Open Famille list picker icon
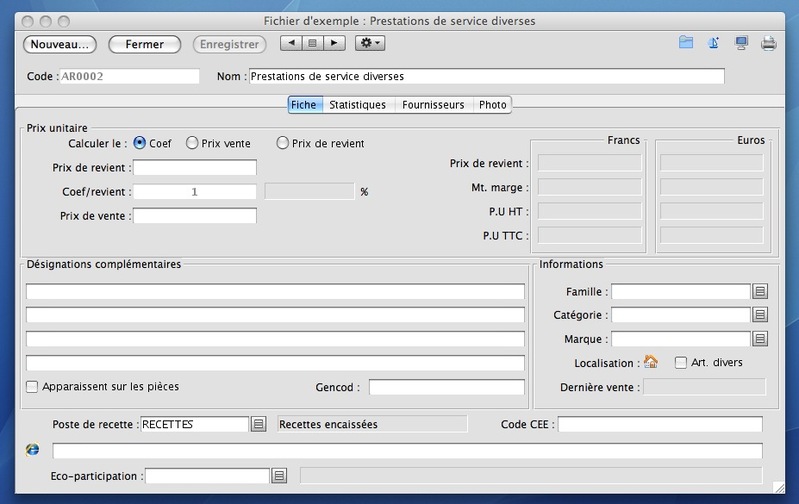 point(760,291)
